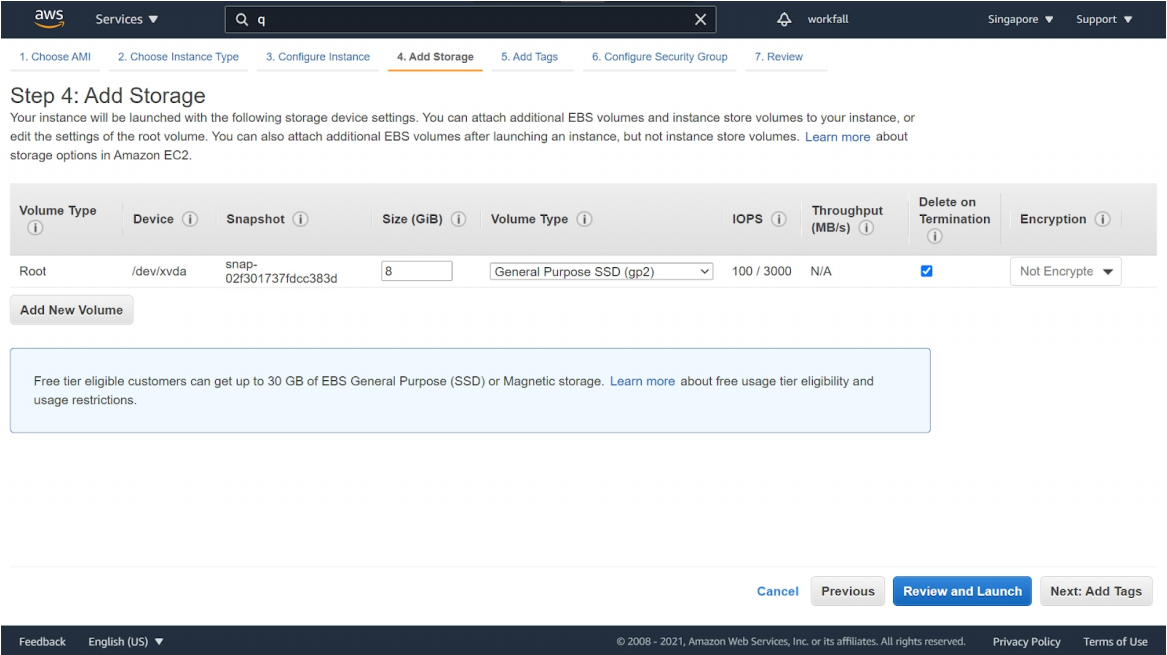1167x655 pixels.
Task: Expand the Services menu
Action: tap(126, 19)
